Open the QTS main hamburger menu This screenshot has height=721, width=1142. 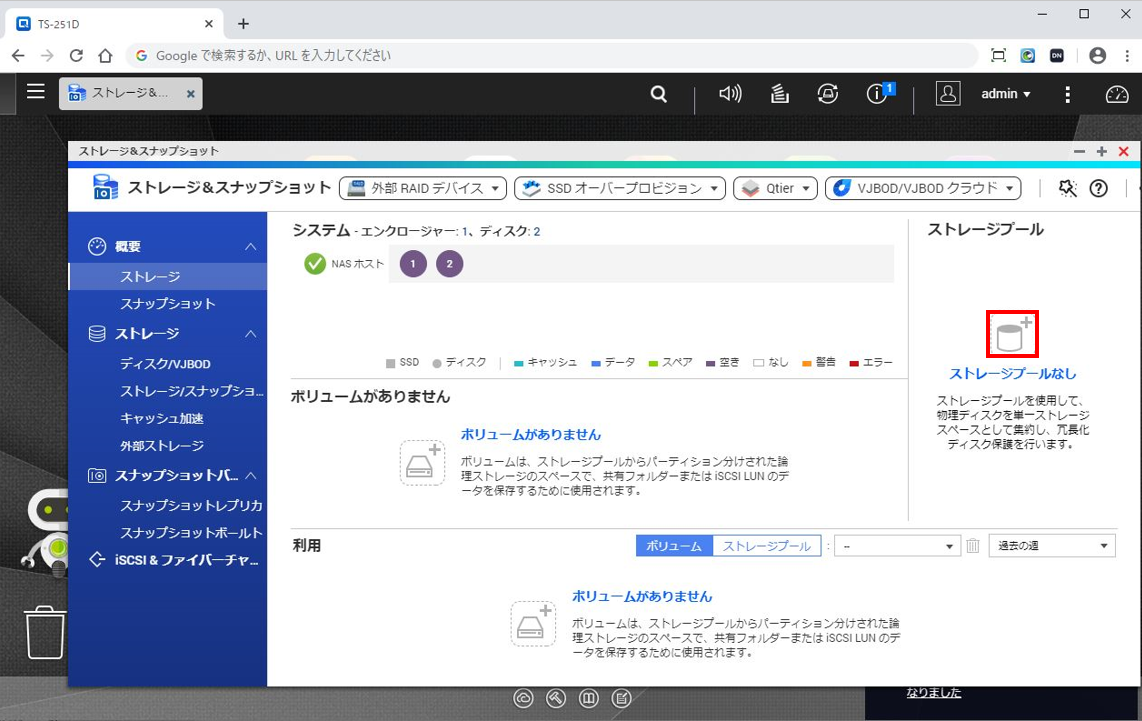pos(36,92)
